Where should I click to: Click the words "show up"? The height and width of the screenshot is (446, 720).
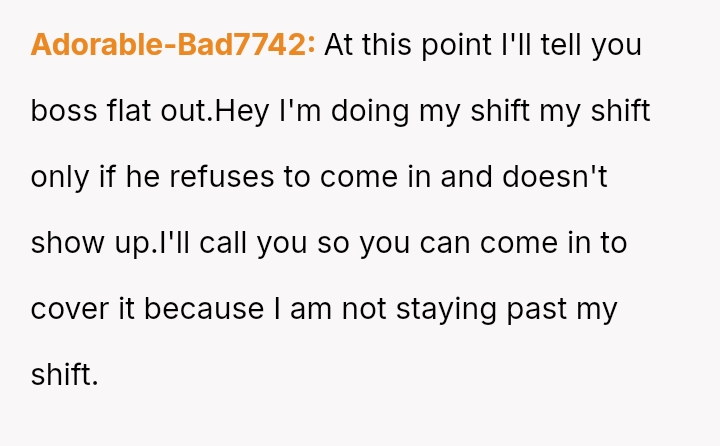point(95,243)
